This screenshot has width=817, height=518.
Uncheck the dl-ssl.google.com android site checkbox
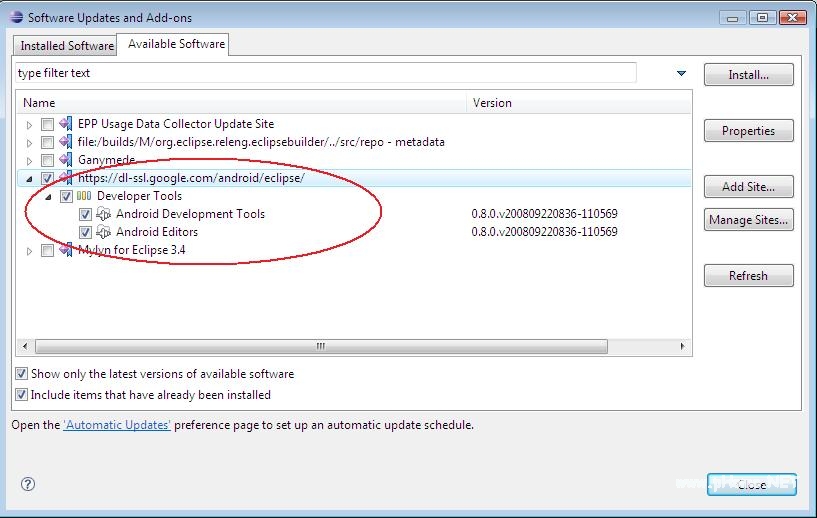click(47, 178)
